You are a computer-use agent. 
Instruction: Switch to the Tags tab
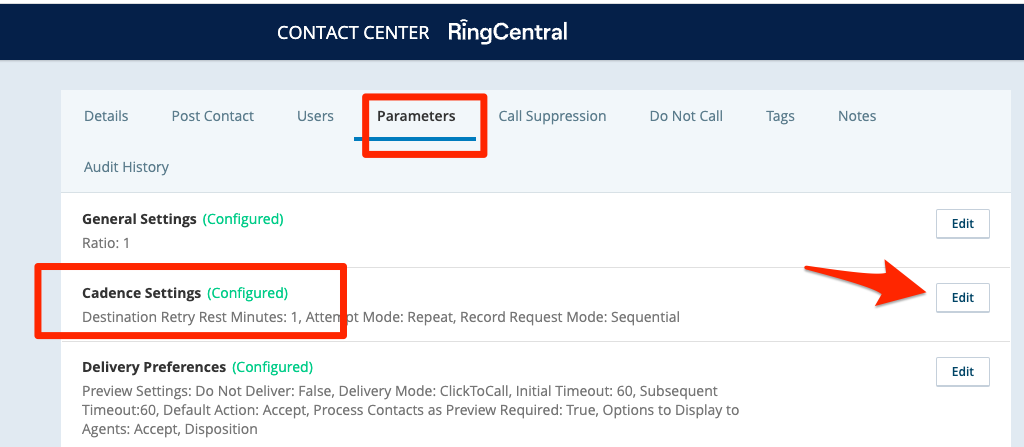tap(780, 116)
